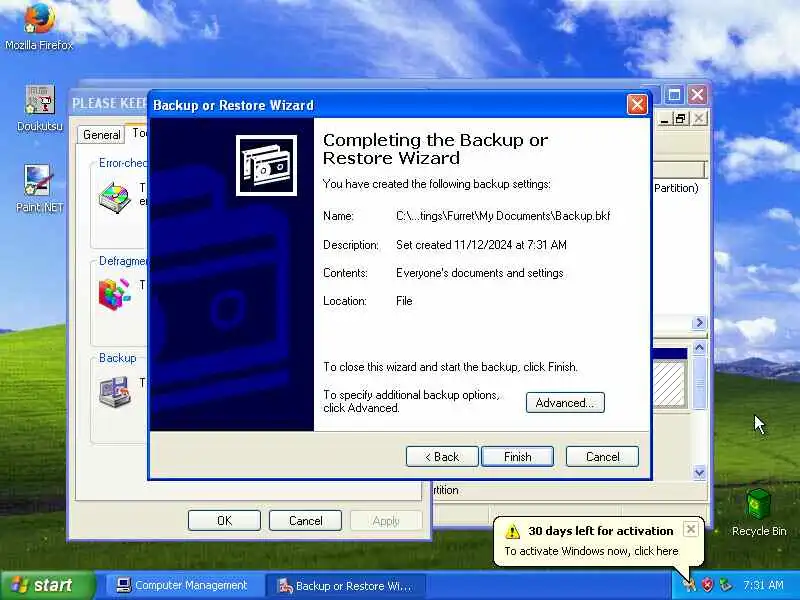
Task: Click Apply in the properties dialog
Action: [x=386, y=520]
